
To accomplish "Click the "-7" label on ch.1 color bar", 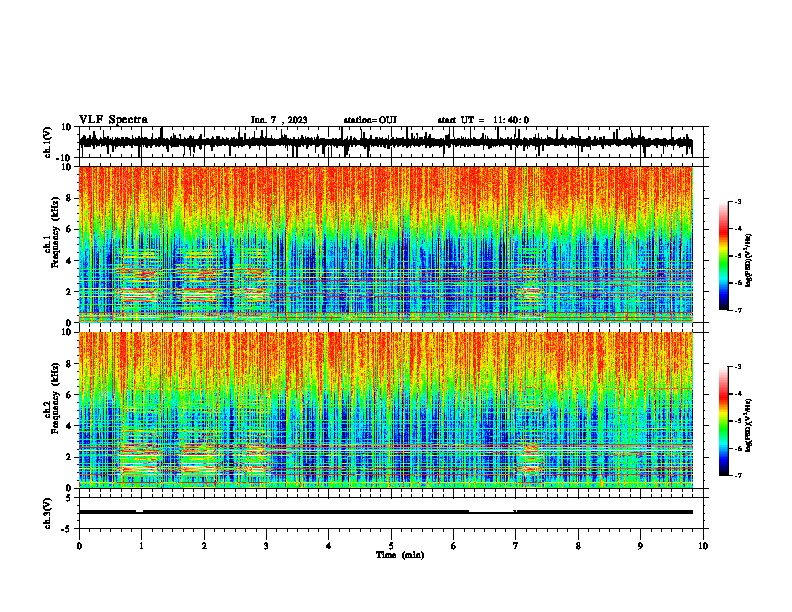I will tap(737, 310).
